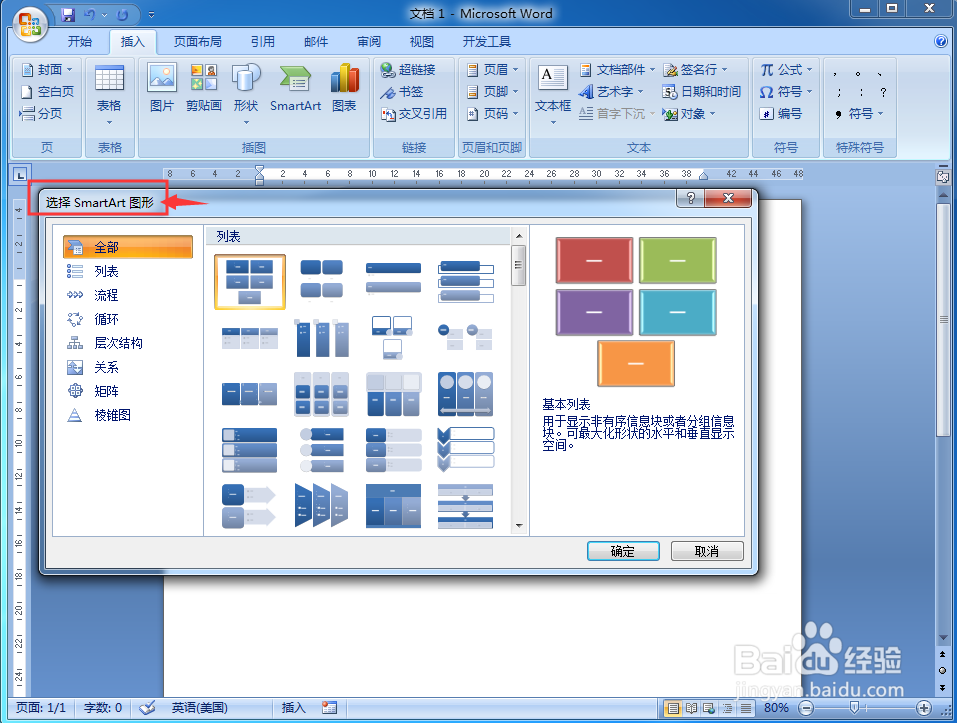This screenshot has height=723, width=957.
Task: Insert 日期和时间 date and time
Action: (x=702, y=92)
